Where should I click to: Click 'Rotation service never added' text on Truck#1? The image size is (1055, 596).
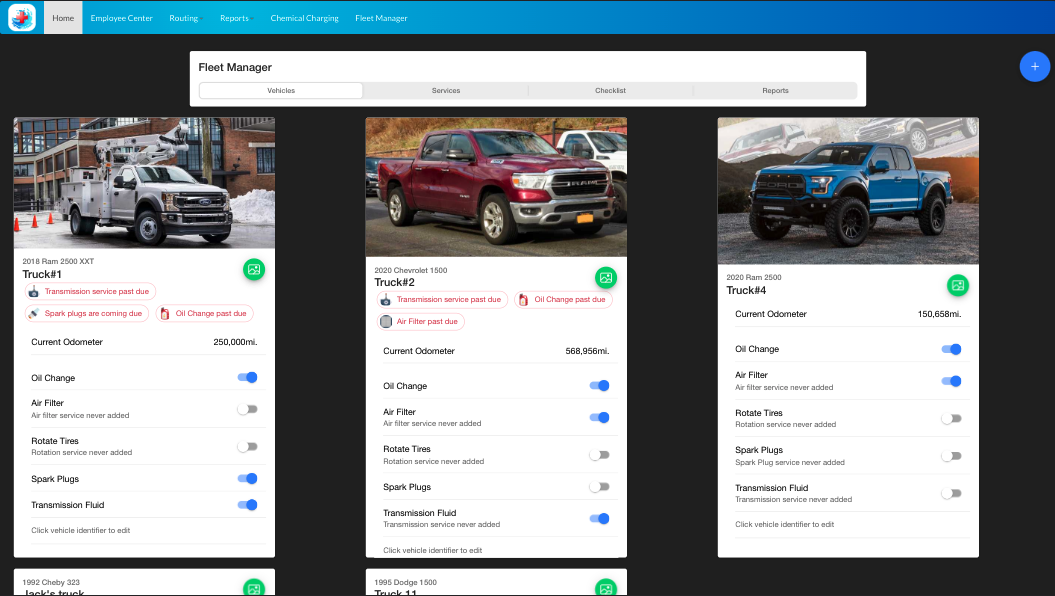(81, 452)
